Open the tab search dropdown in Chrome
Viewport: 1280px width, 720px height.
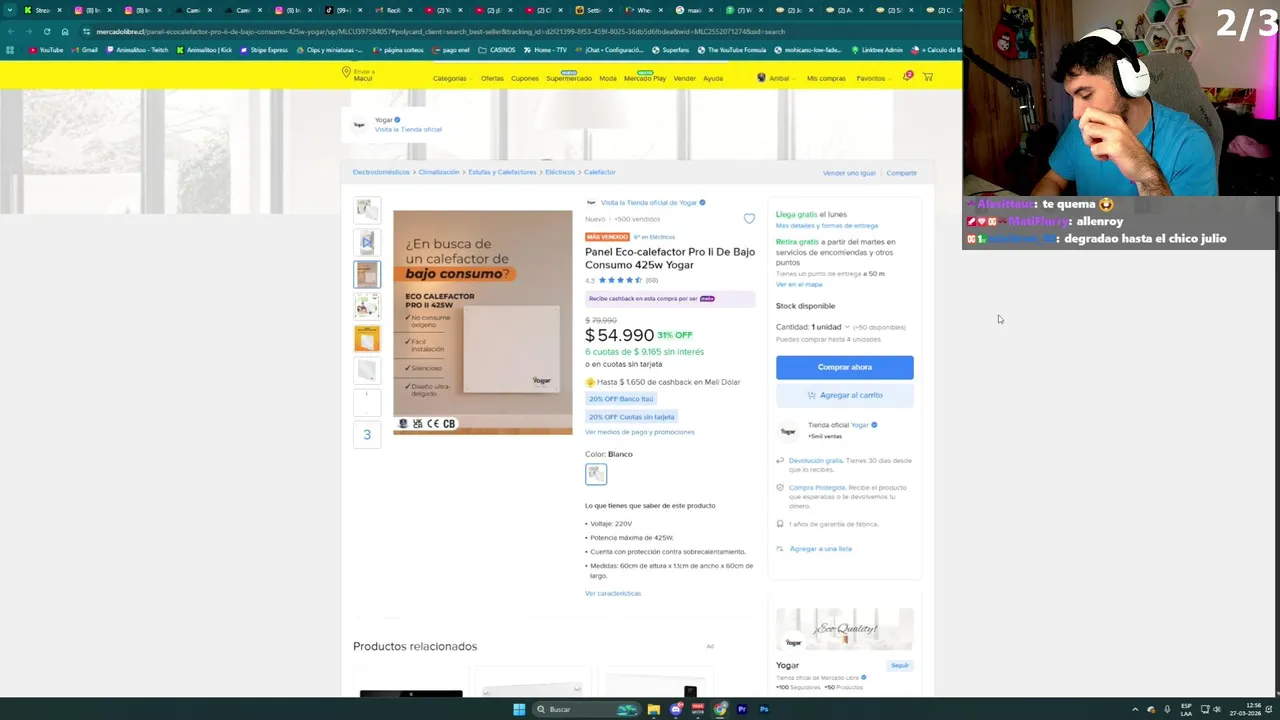(x=10, y=10)
